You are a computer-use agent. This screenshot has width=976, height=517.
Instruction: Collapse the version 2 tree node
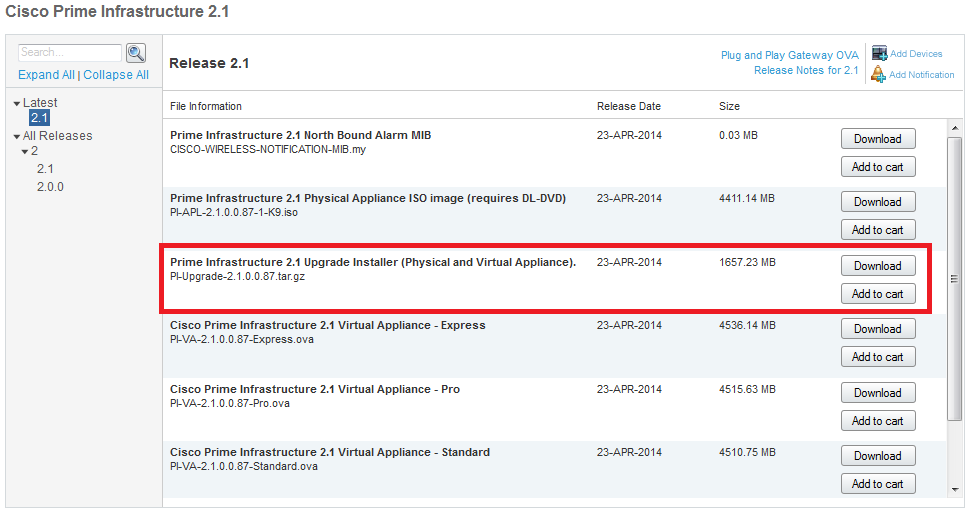click(25, 152)
